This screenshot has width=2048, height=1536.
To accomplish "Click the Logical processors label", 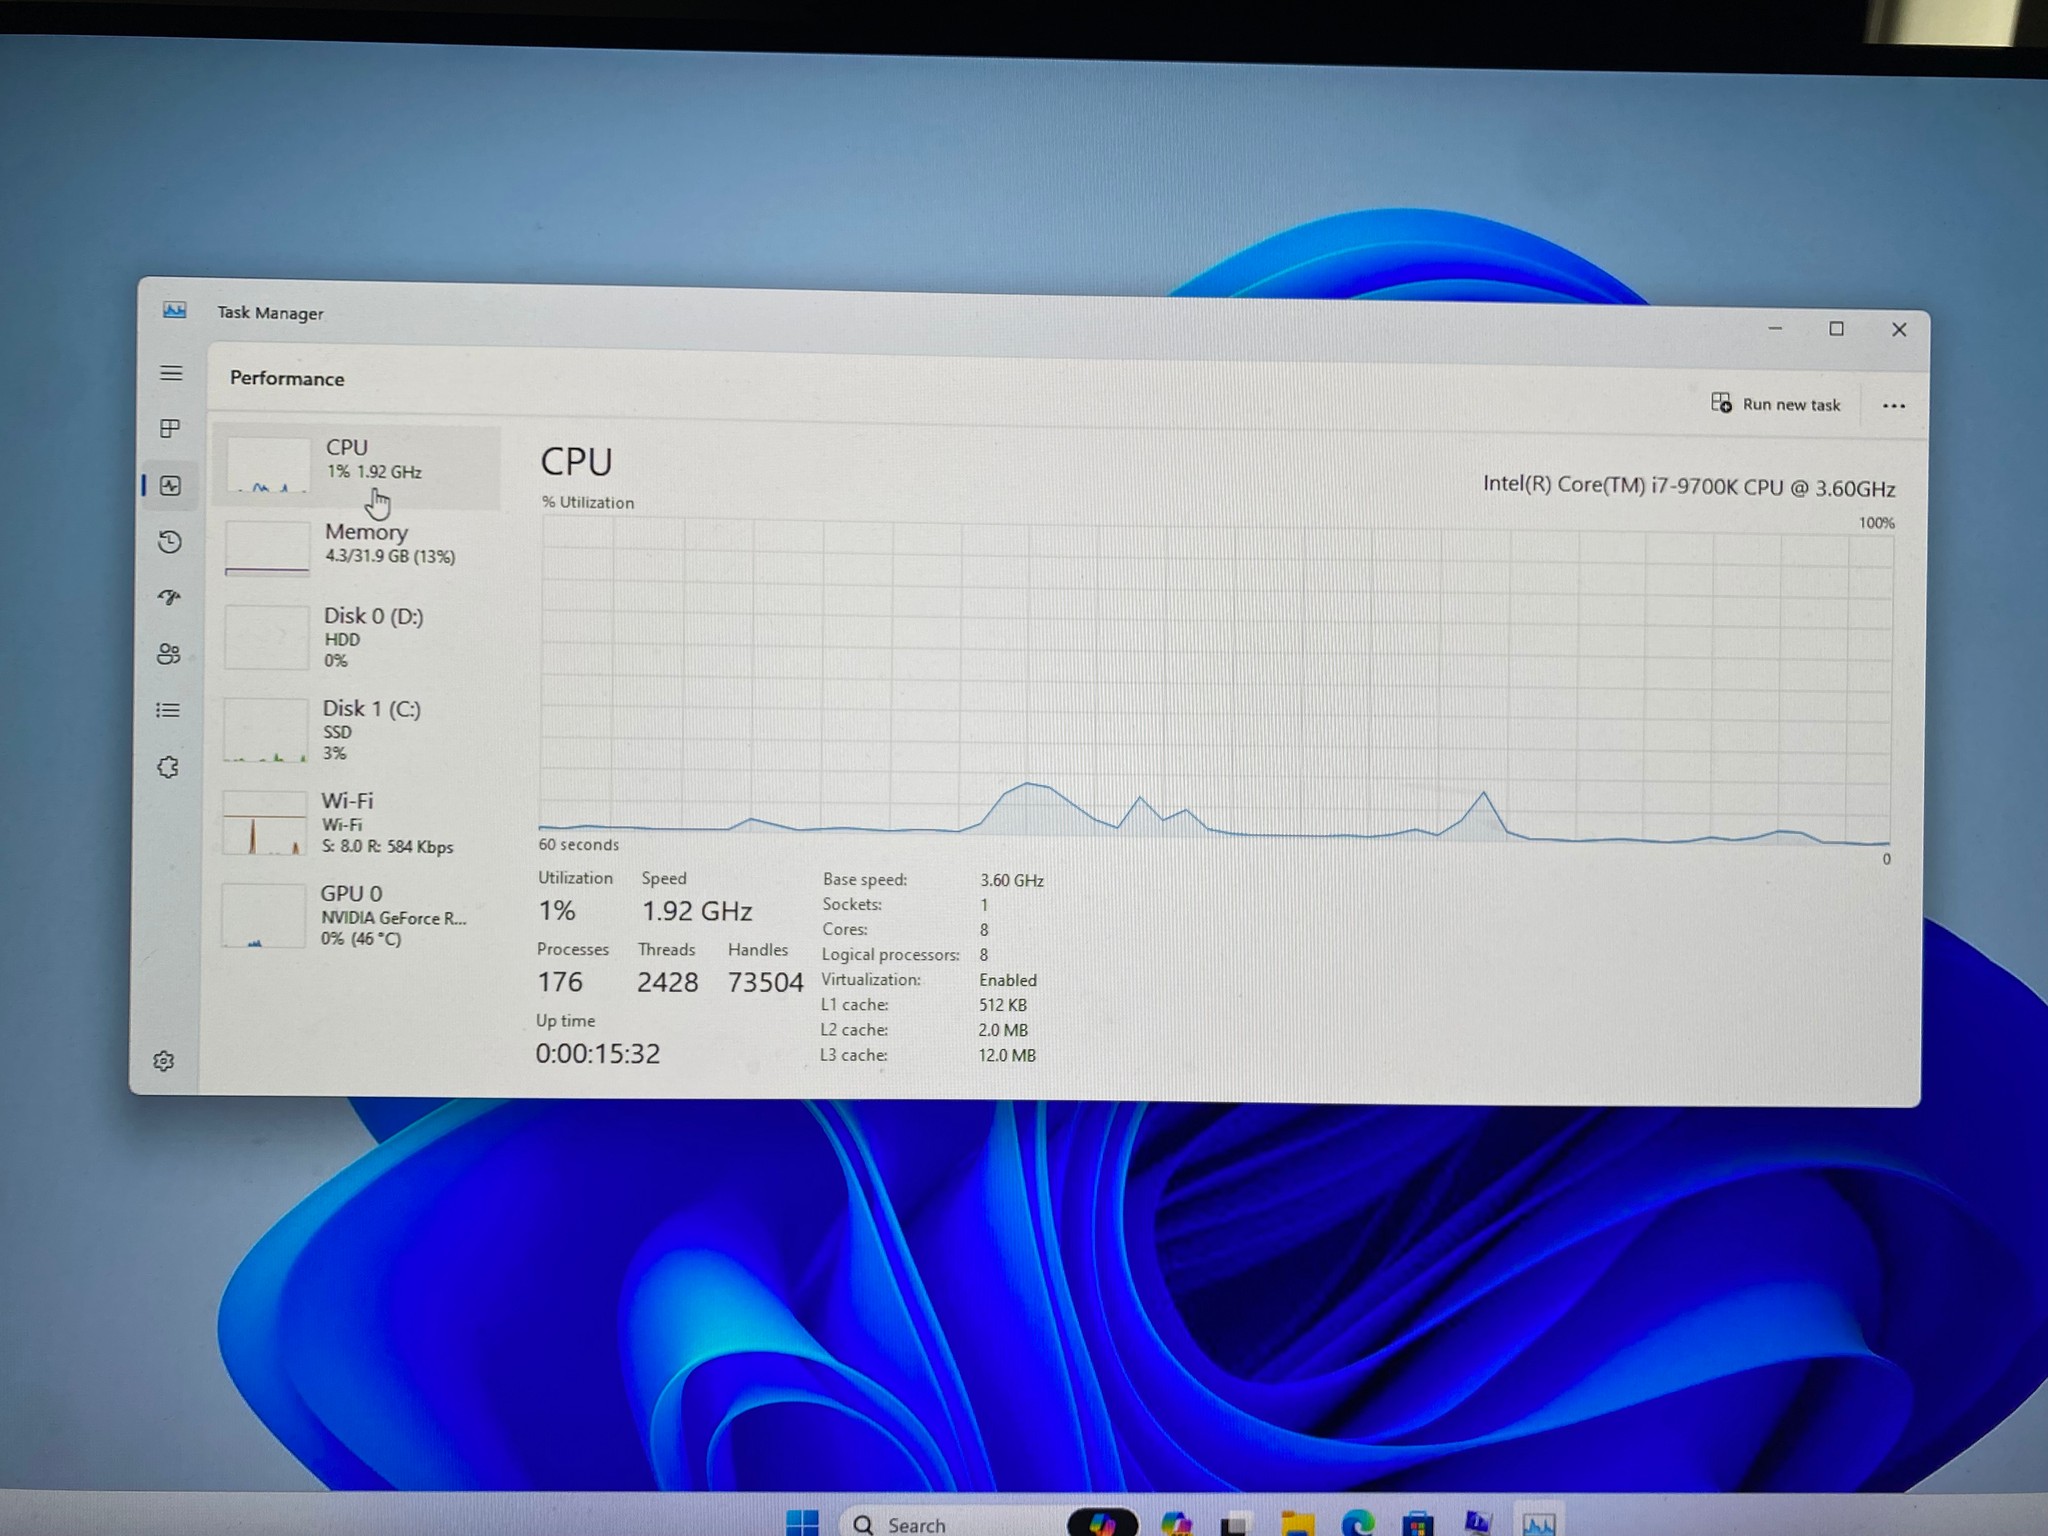I will coord(890,955).
